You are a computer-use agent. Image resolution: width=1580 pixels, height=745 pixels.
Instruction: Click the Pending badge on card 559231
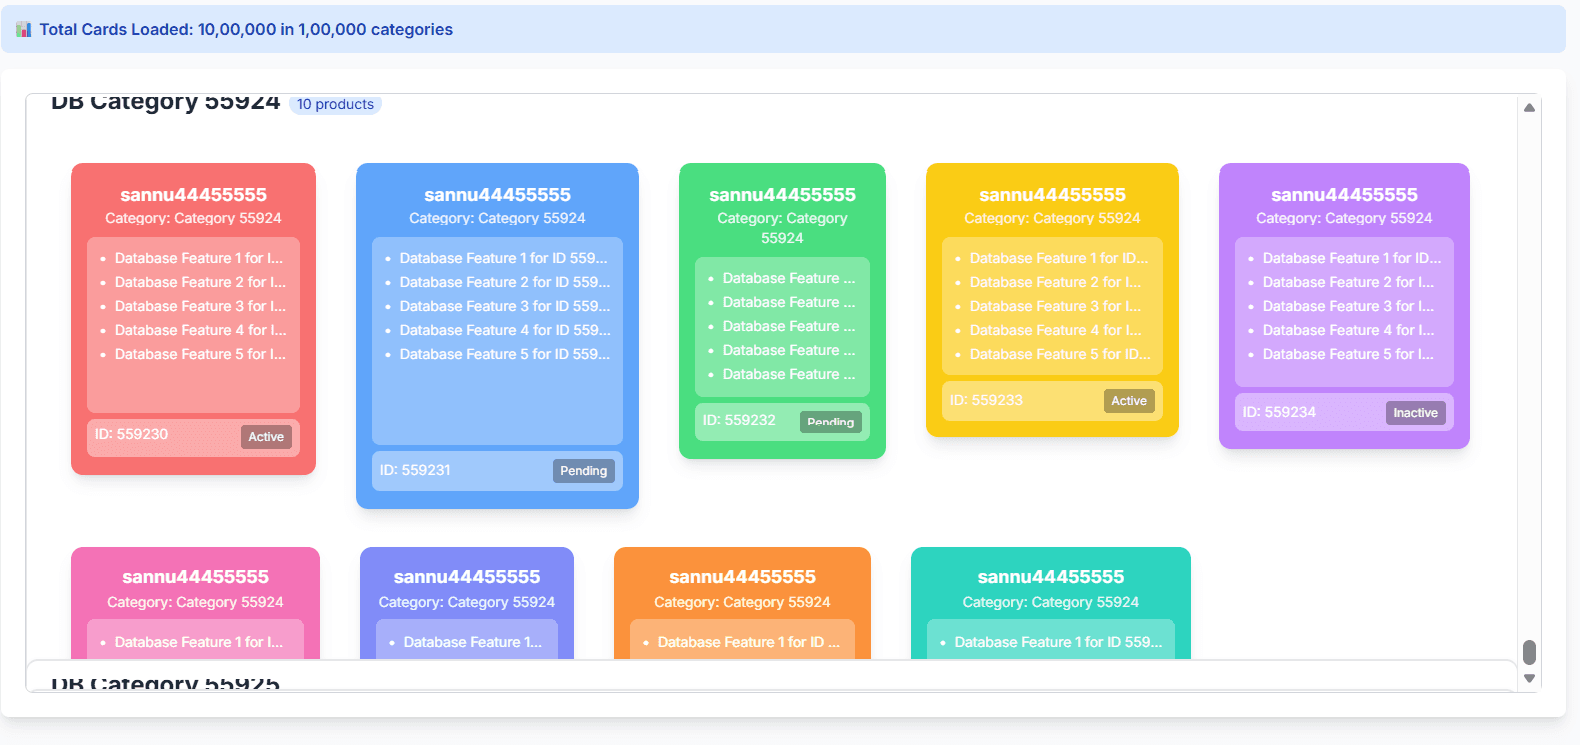tap(584, 471)
